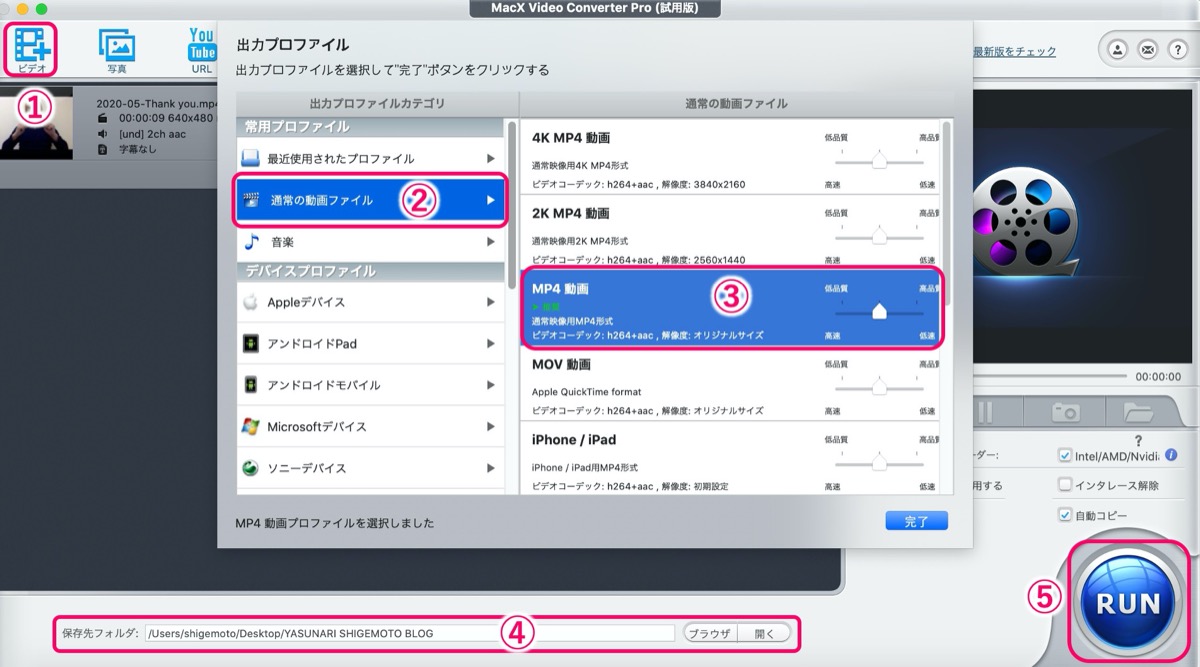
Task: Expand the 最近使用されたプロファイル arrow
Action: click(490, 158)
